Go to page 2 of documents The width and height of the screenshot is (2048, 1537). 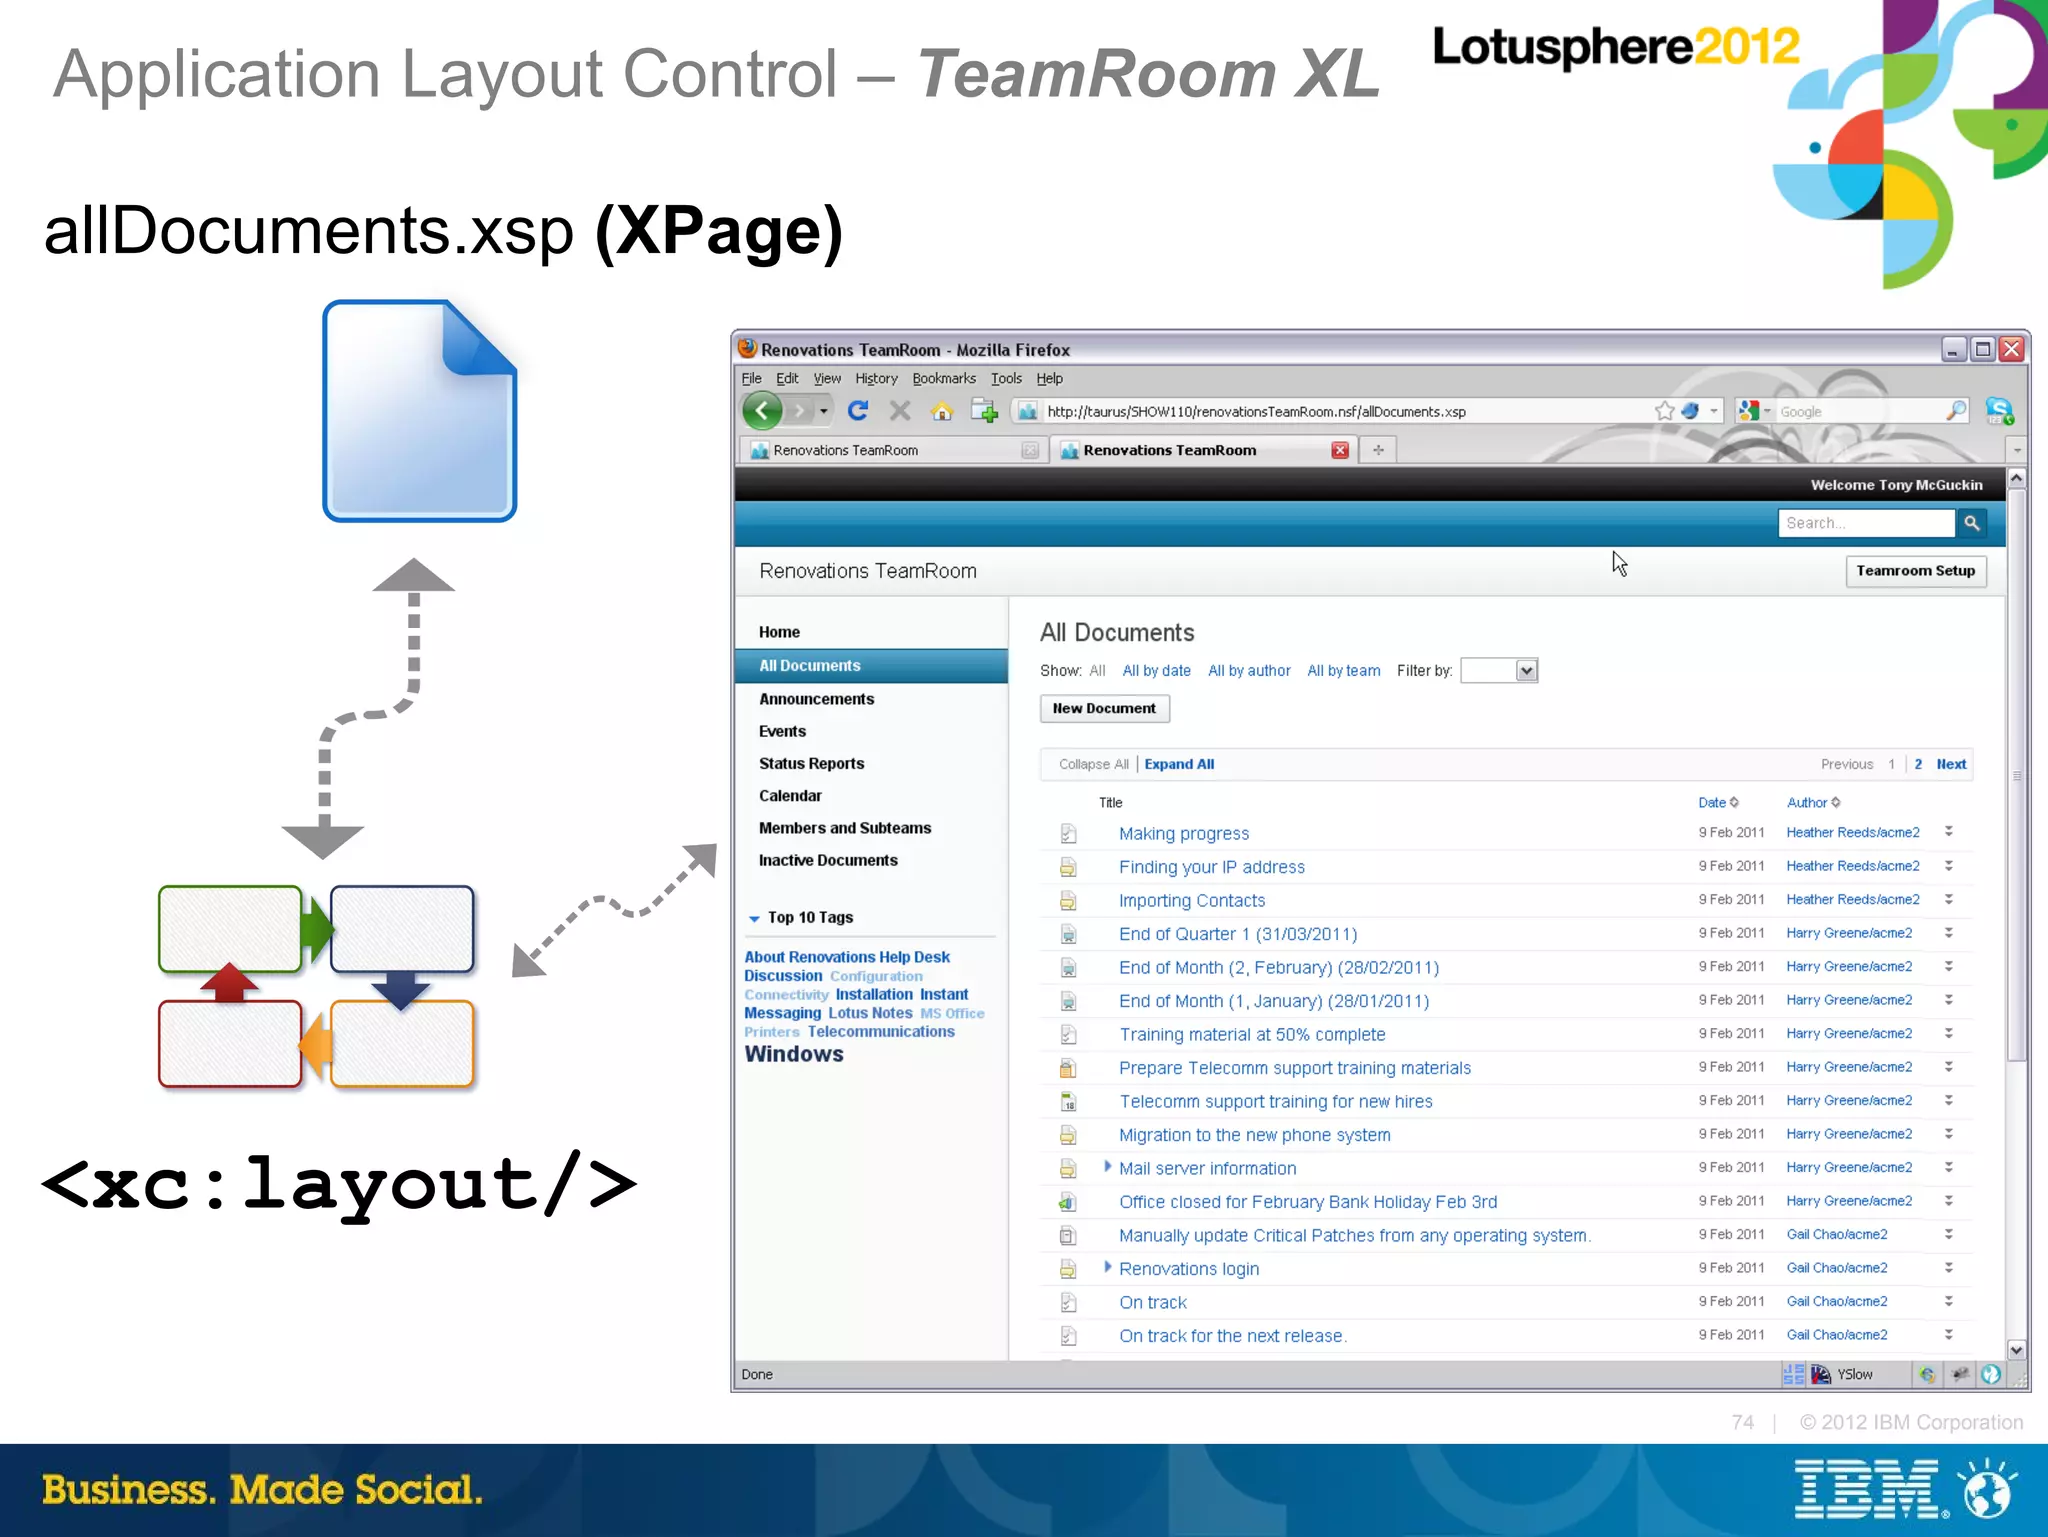[1918, 764]
